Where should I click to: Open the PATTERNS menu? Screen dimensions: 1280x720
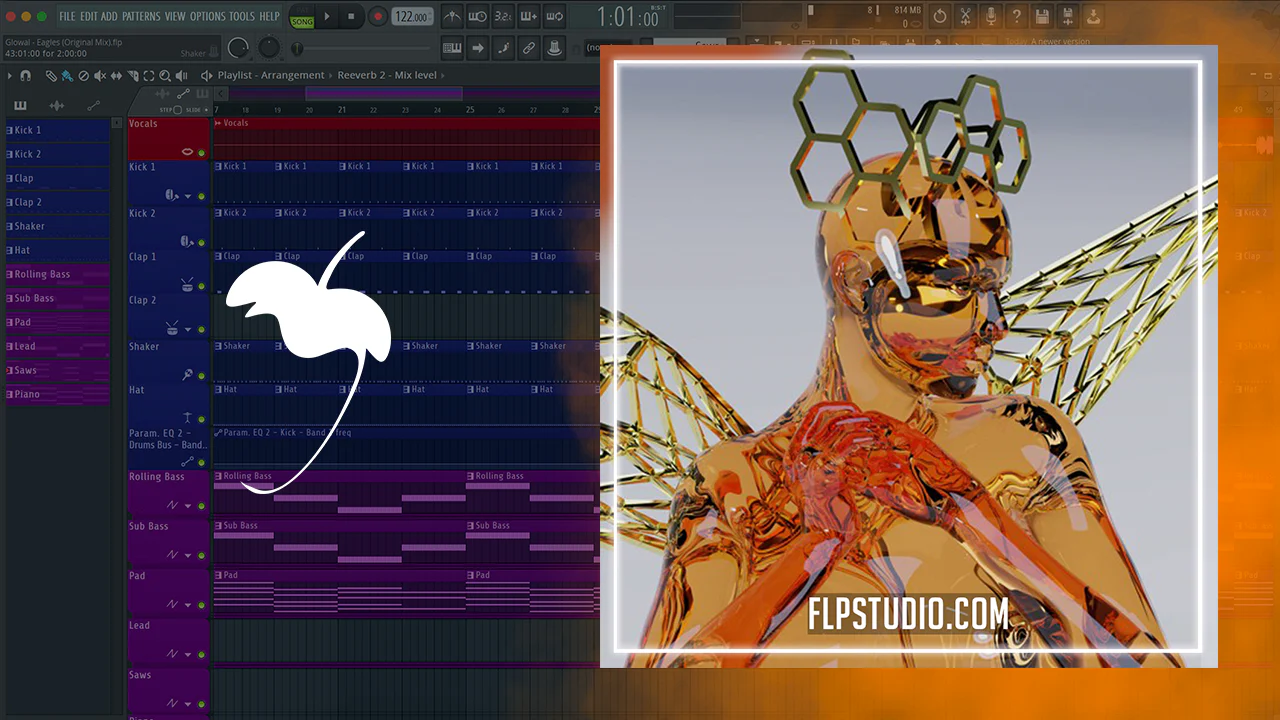click(141, 16)
